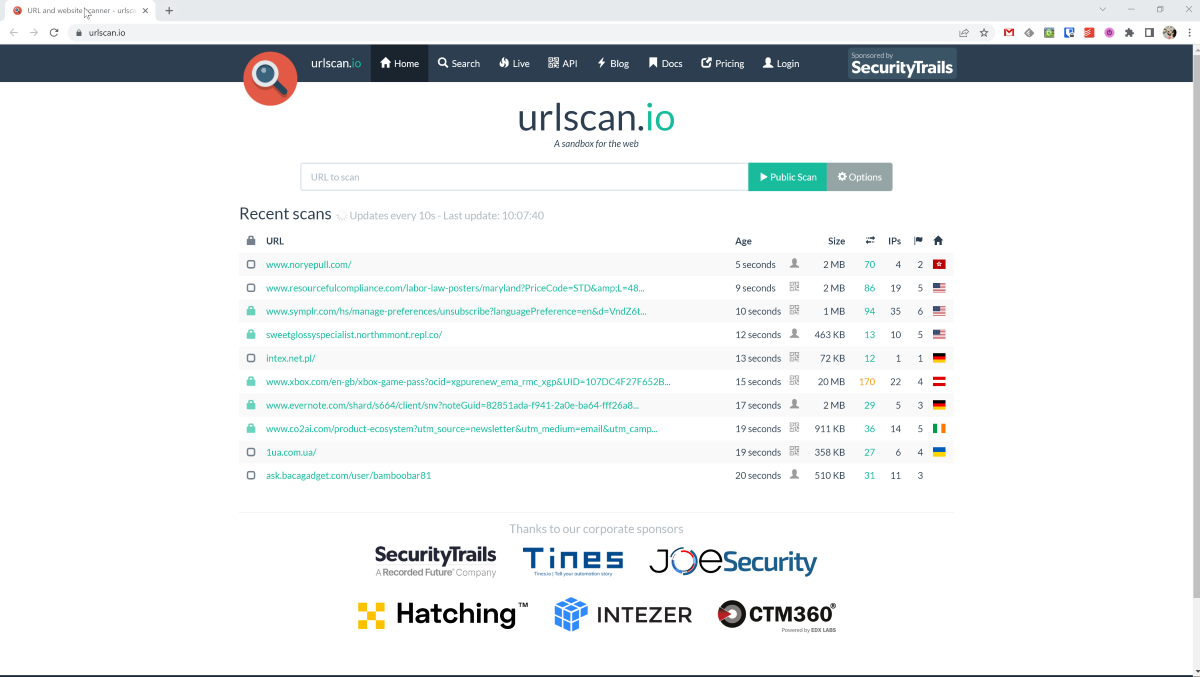
Task: Open Hatching sponsor logo
Action: point(443,614)
